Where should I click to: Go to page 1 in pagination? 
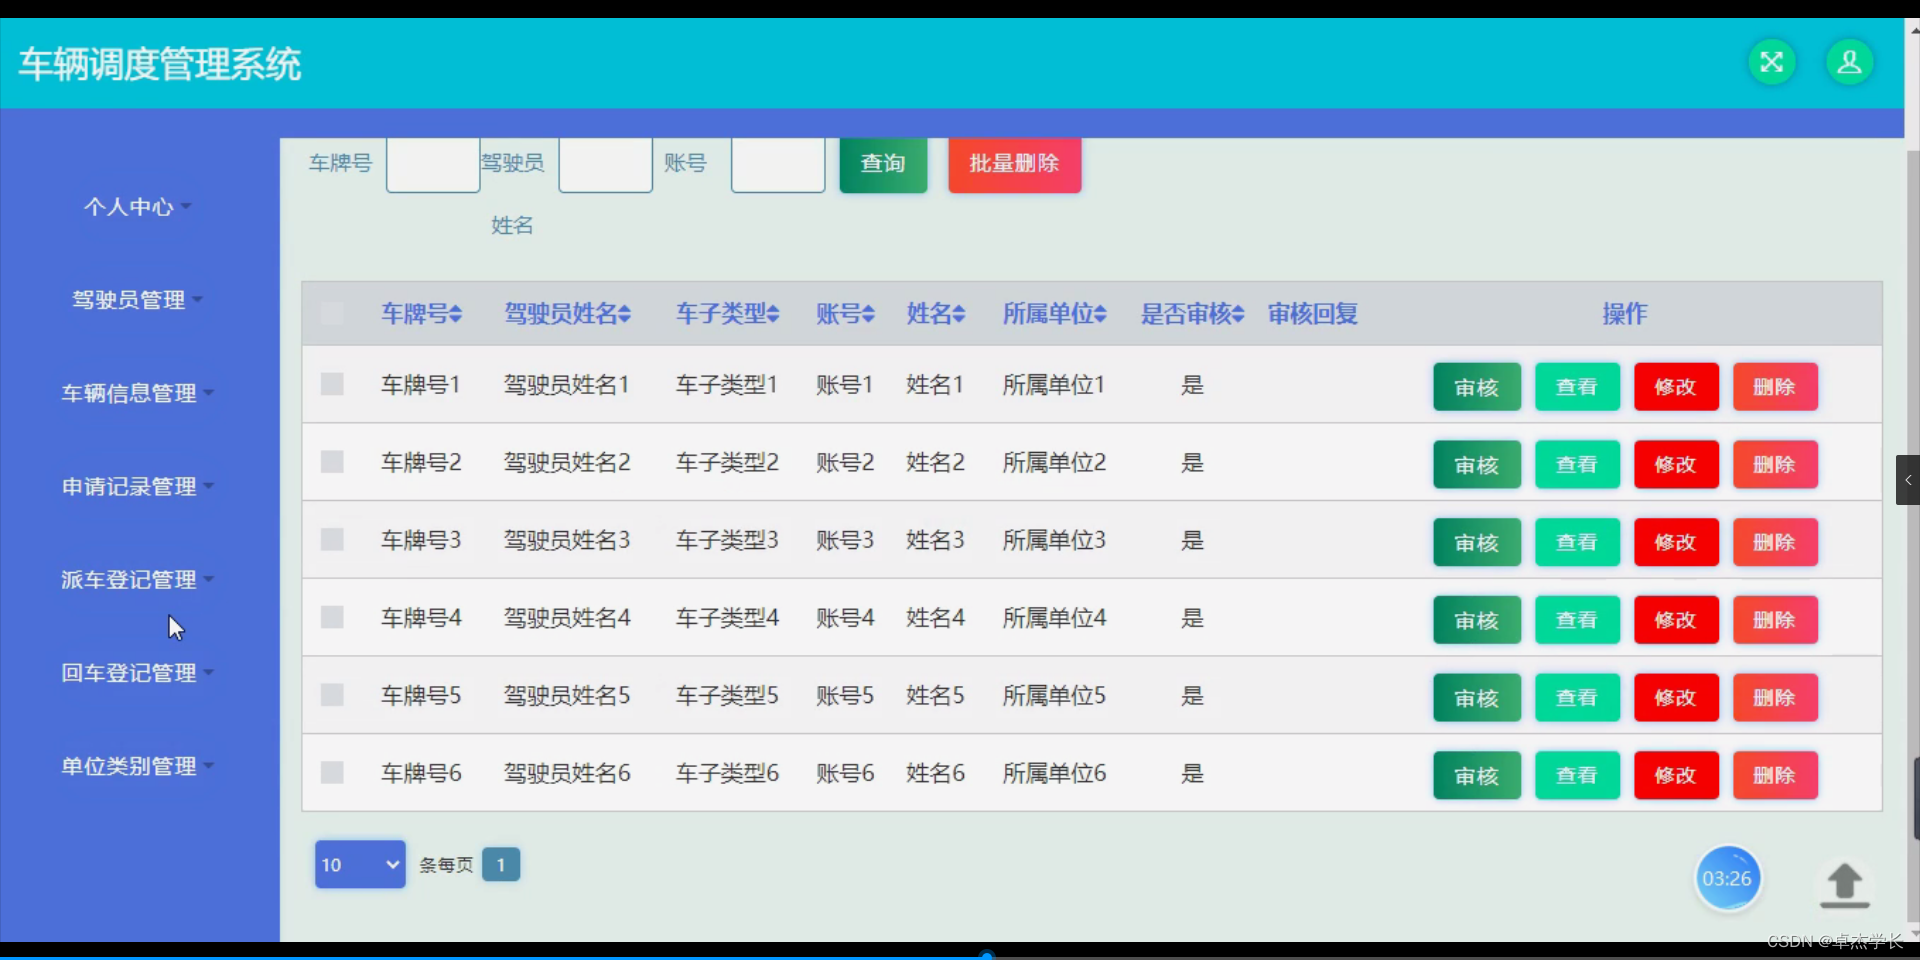(x=501, y=865)
